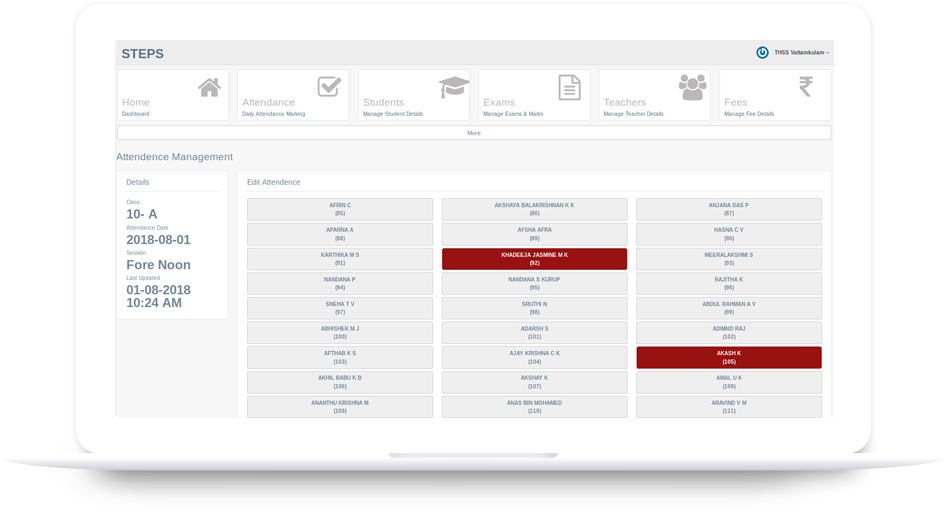
Task: Open Manage Student Details
Action: 393,114
